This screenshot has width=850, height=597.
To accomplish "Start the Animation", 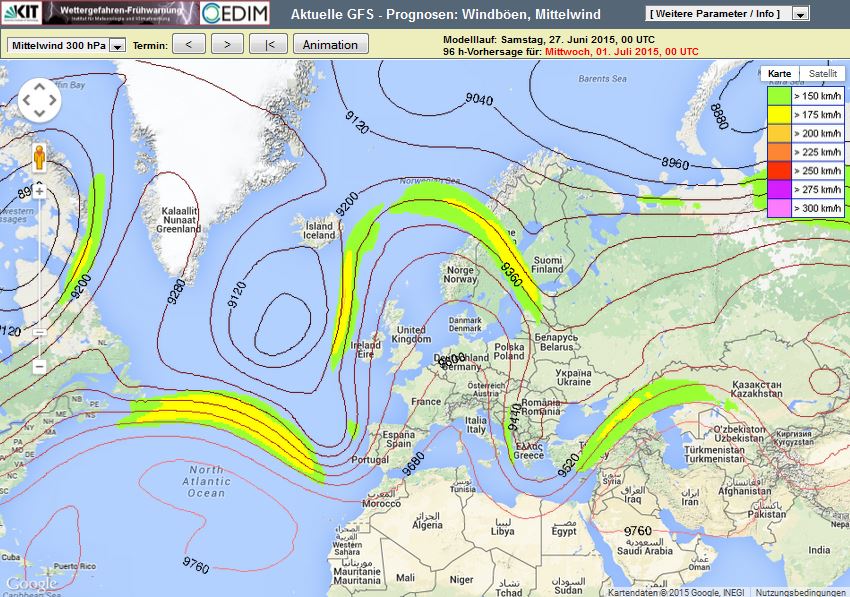I will click(331, 44).
